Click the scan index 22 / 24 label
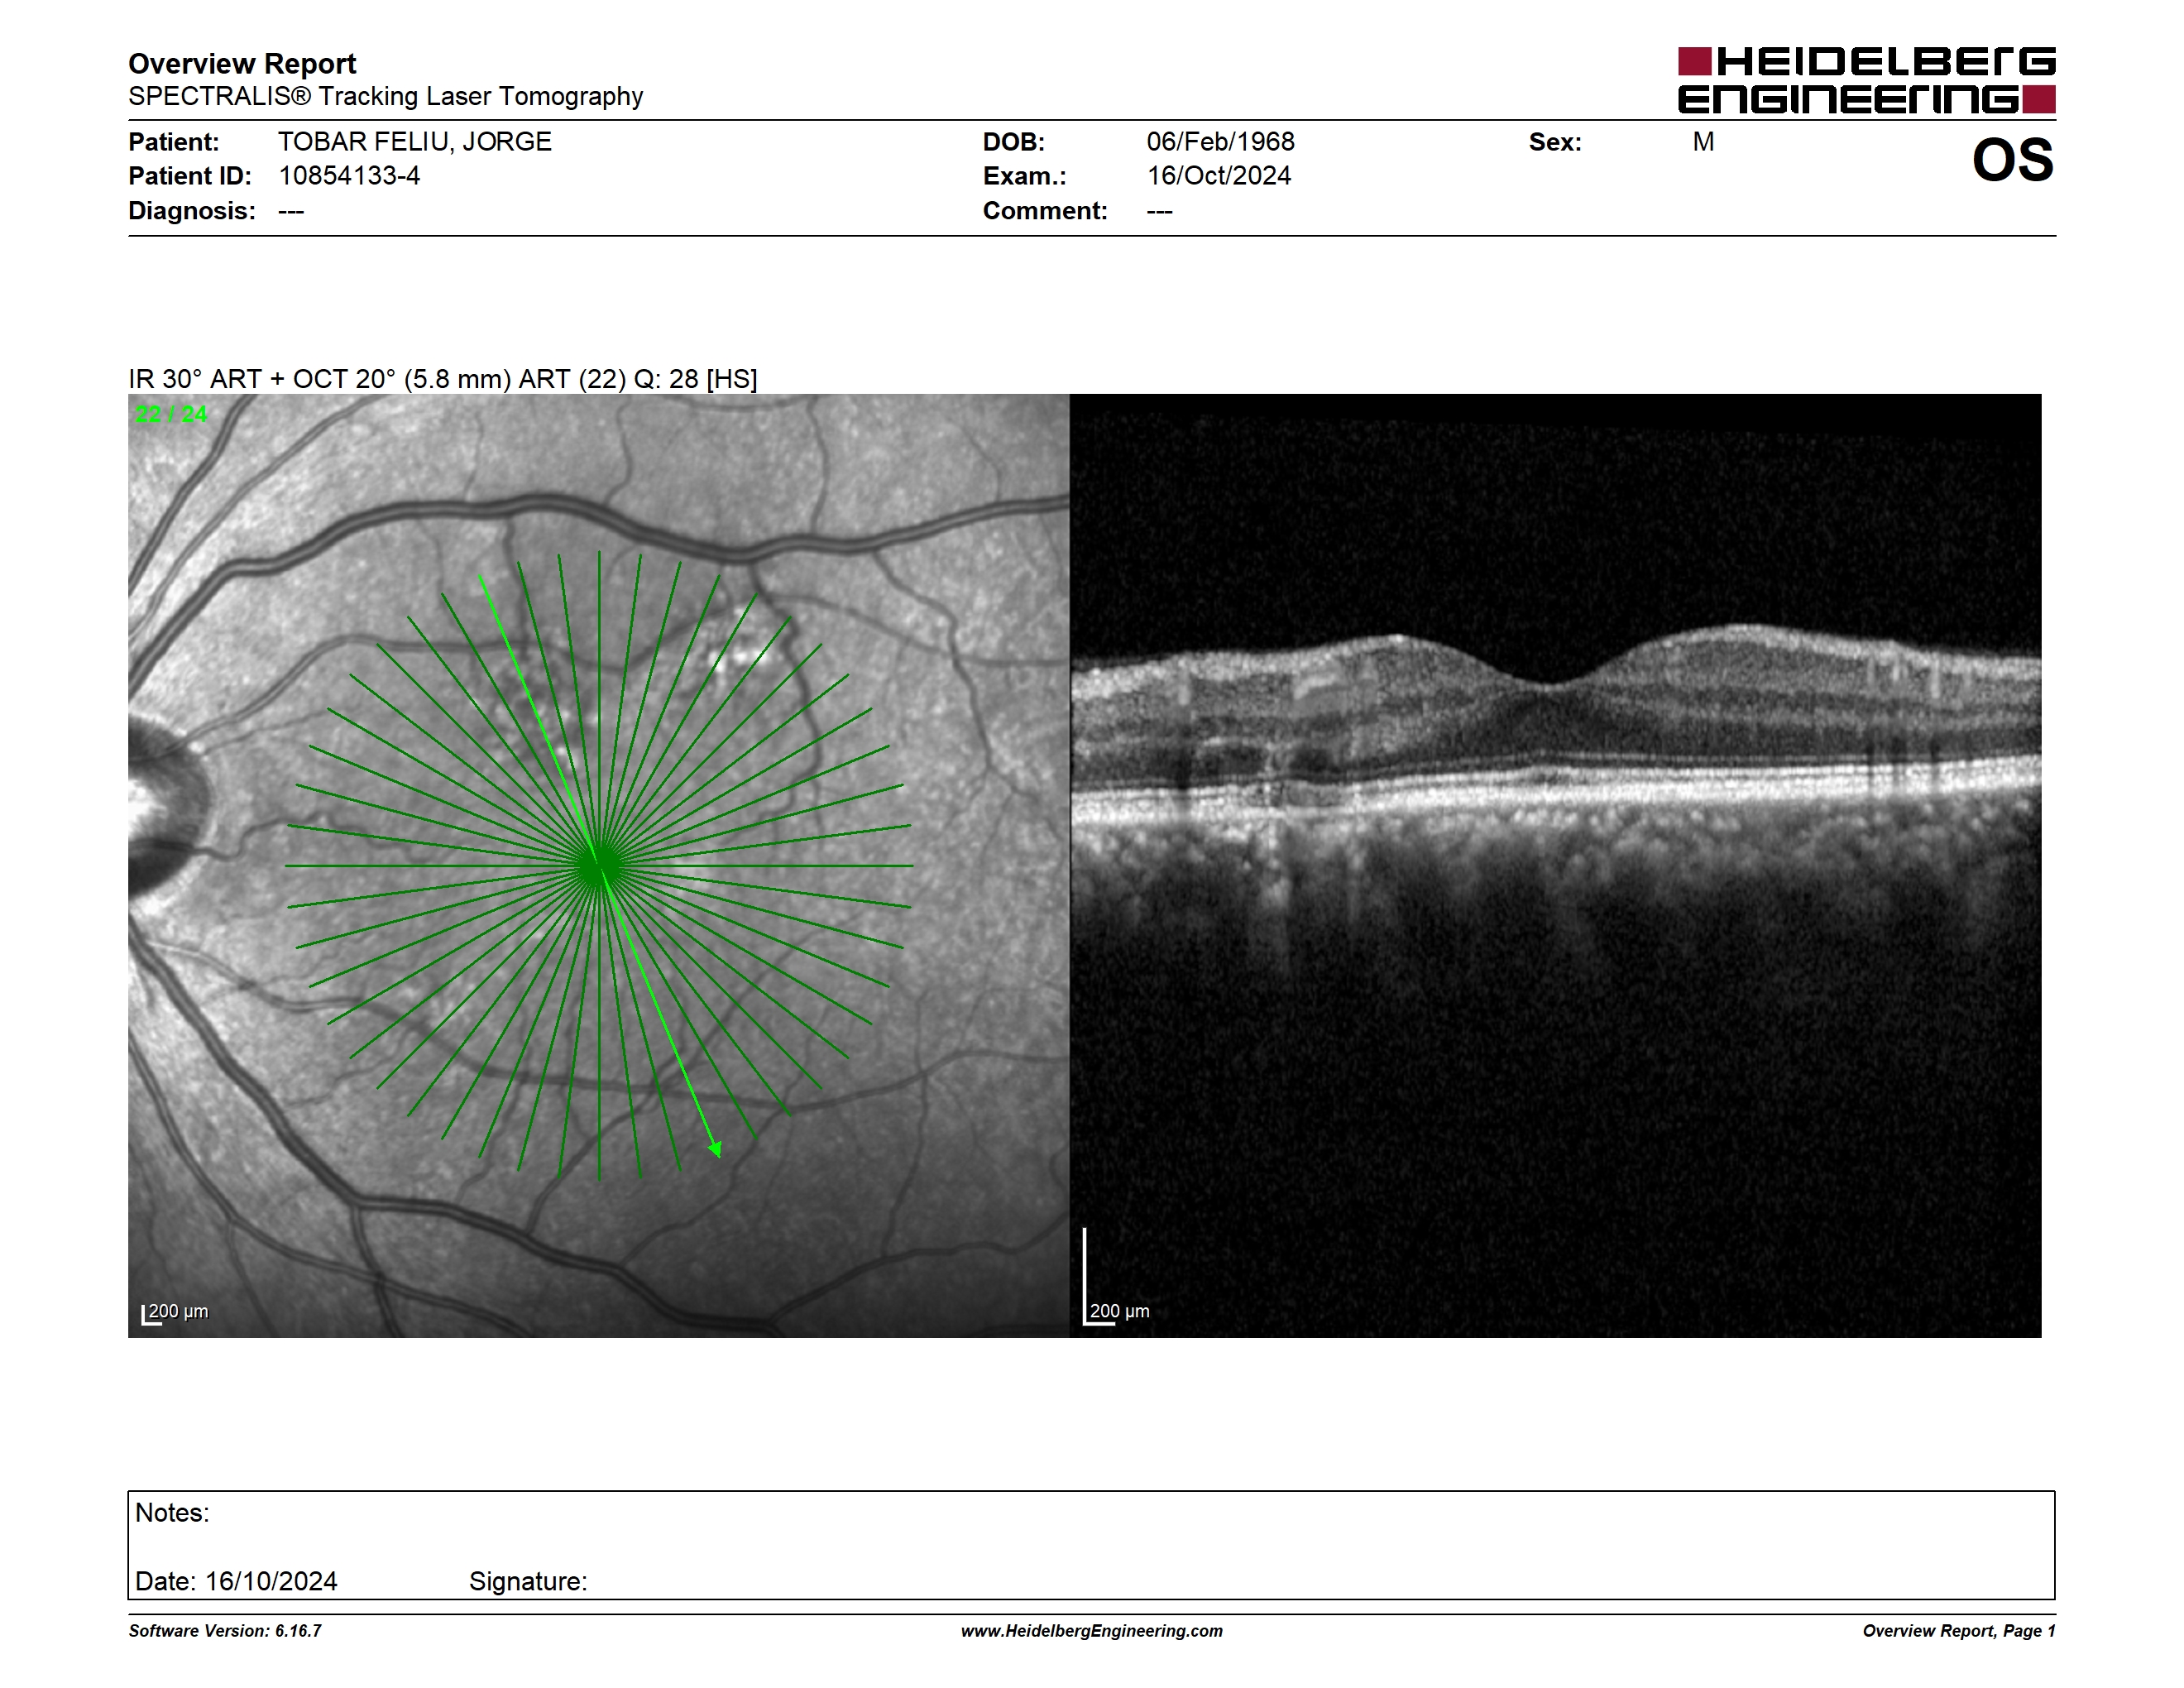Viewport: 2184px width, 1688px height. tap(171, 414)
